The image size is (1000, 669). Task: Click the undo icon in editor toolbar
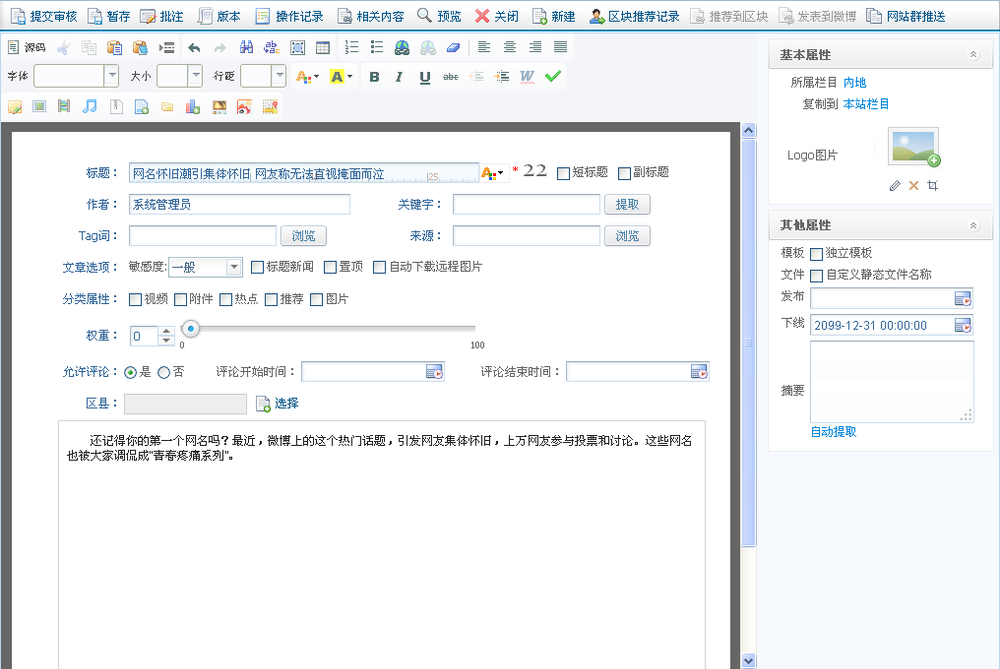coord(194,46)
